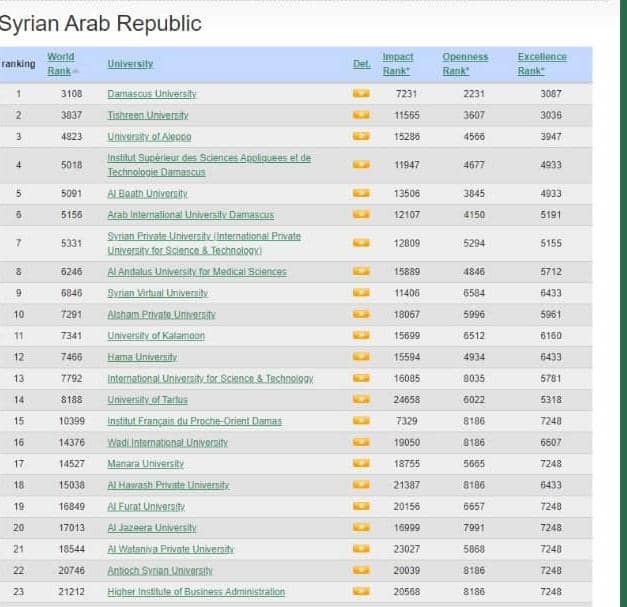
Task: Open the Antioch Syrian University link
Action: pos(160,571)
